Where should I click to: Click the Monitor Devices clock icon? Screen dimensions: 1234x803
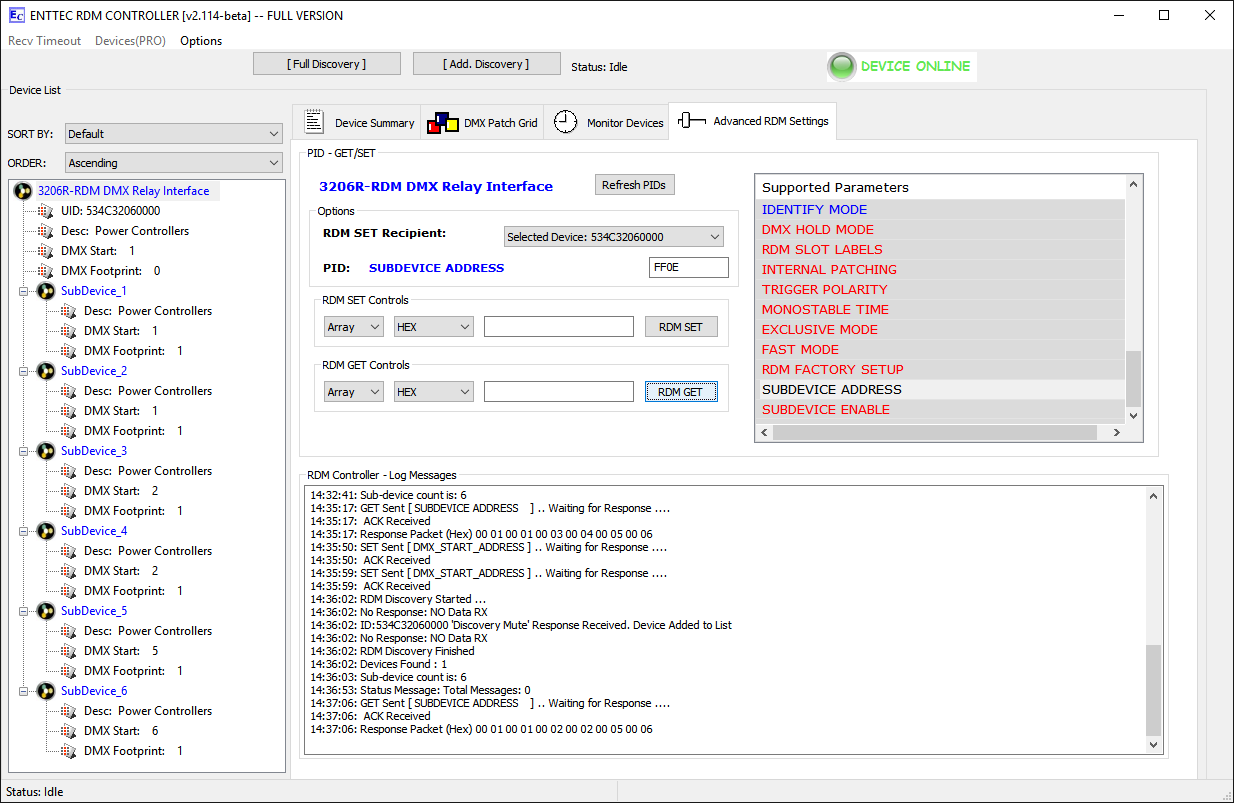pos(565,122)
